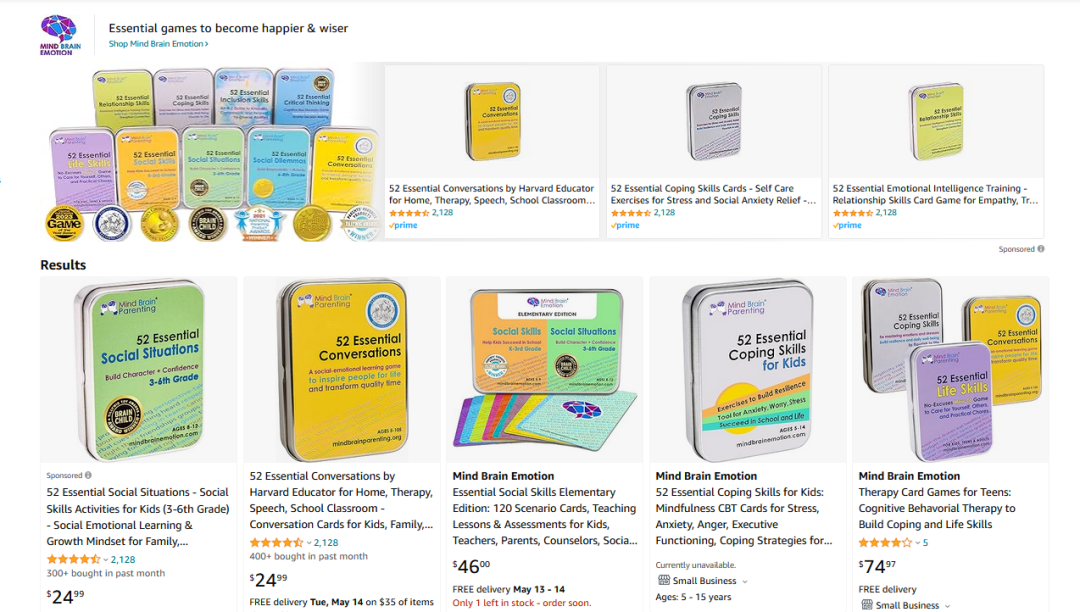This screenshot has height=612, width=1080.
Task: Click prime badge under Emotional Intelligence Training item
Action: point(848,226)
